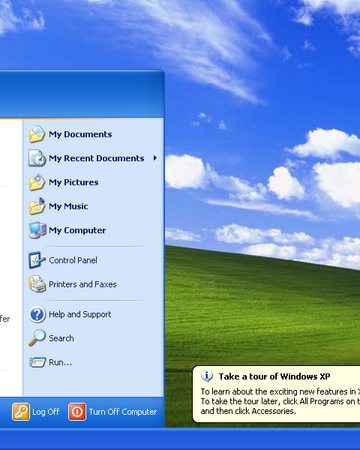Click the Log Off key icon
360x450 pixels.
point(21,412)
